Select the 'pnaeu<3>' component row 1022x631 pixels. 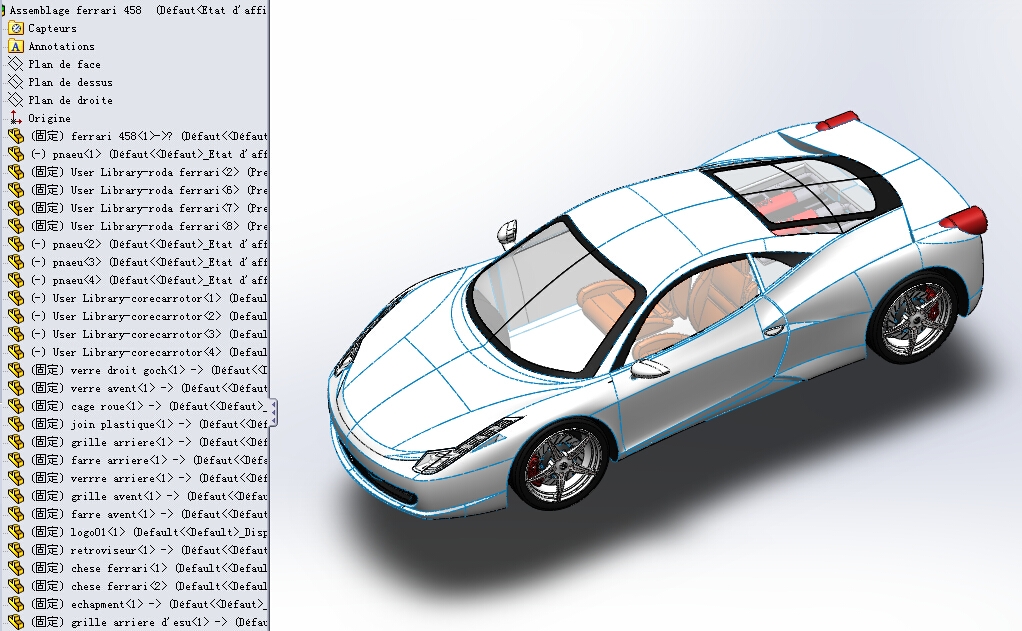coord(149,262)
